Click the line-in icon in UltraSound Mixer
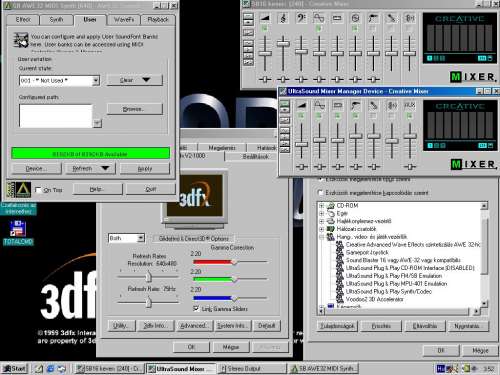Screen dimensions: 500x375 pyautogui.click(x=356, y=105)
